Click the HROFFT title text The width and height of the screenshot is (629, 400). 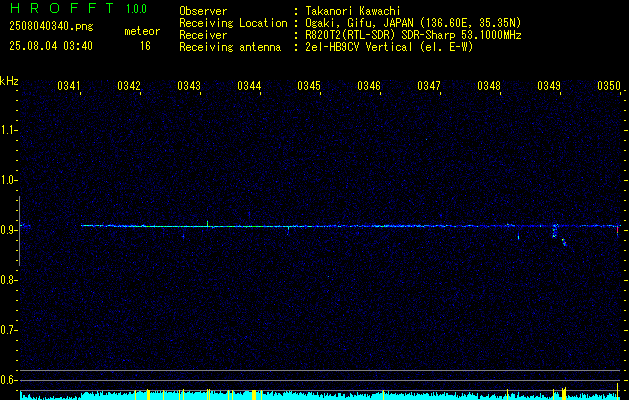pyautogui.click(x=61, y=8)
